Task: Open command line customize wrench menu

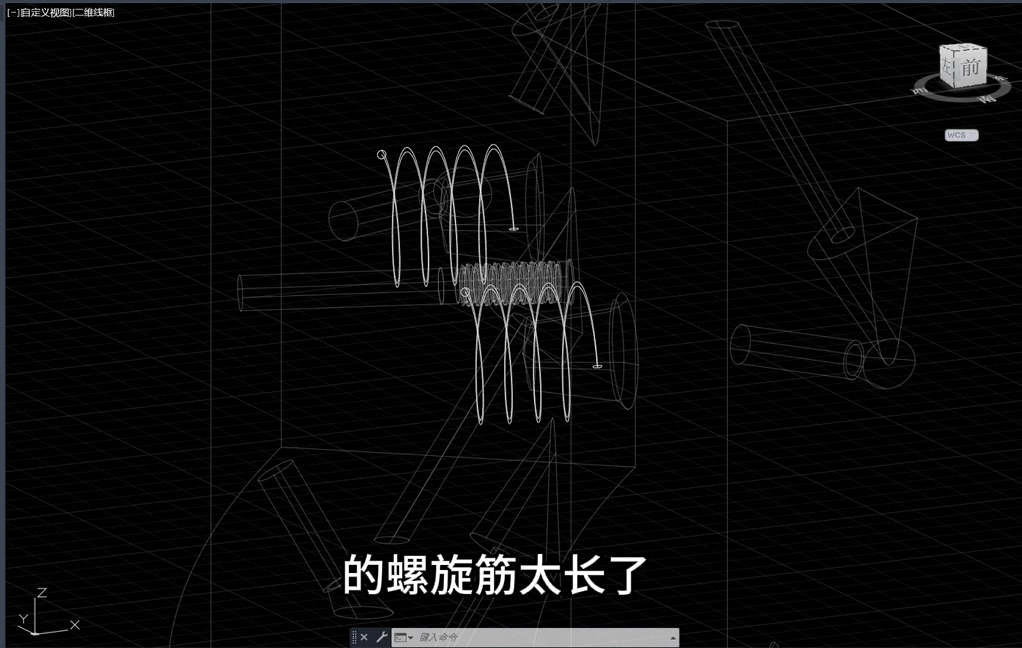Action: (x=382, y=637)
